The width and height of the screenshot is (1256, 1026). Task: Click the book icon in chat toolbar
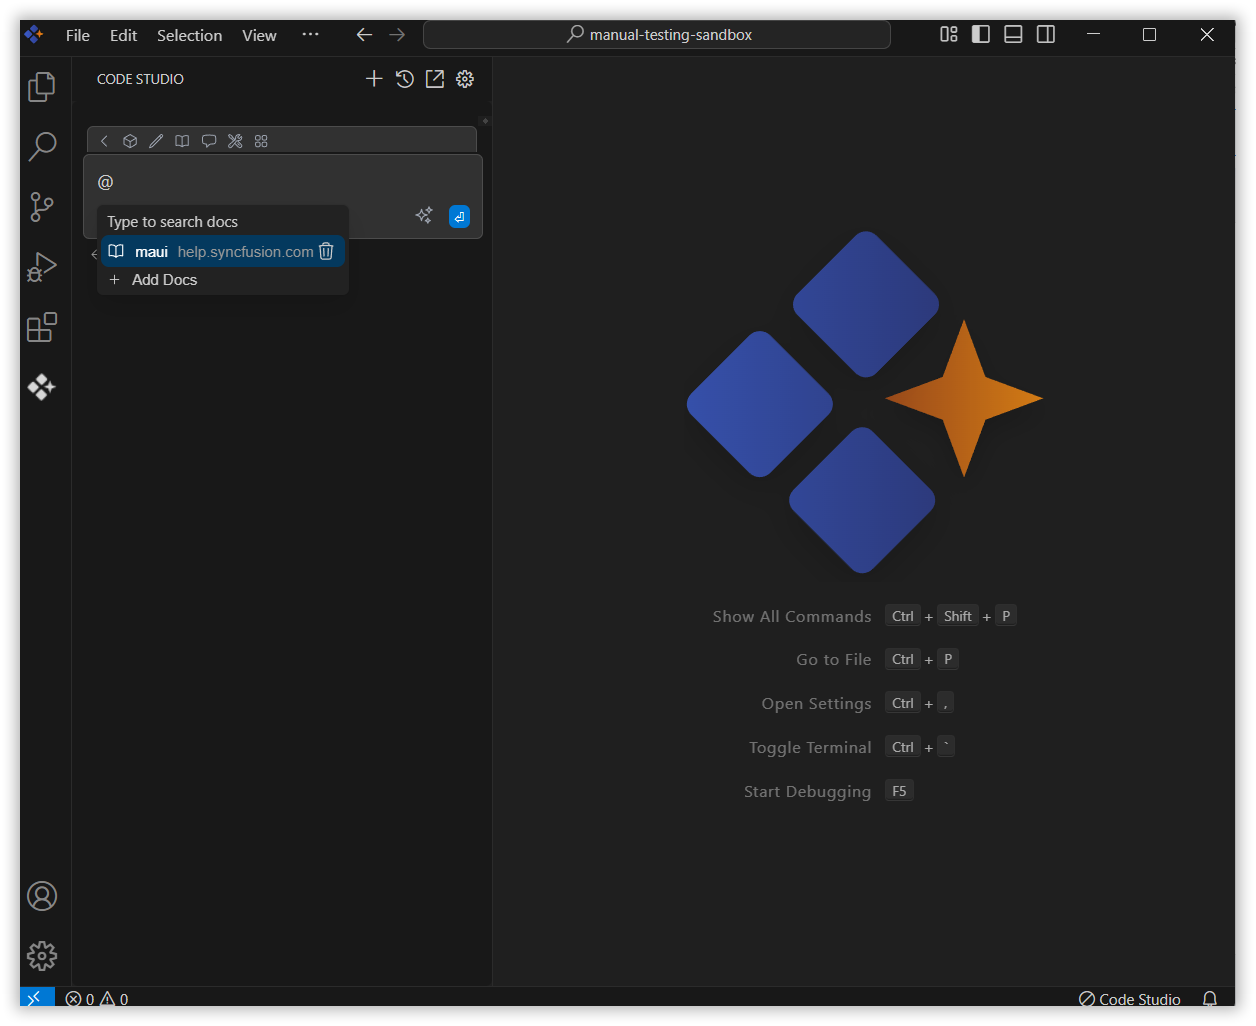click(x=182, y=141)
